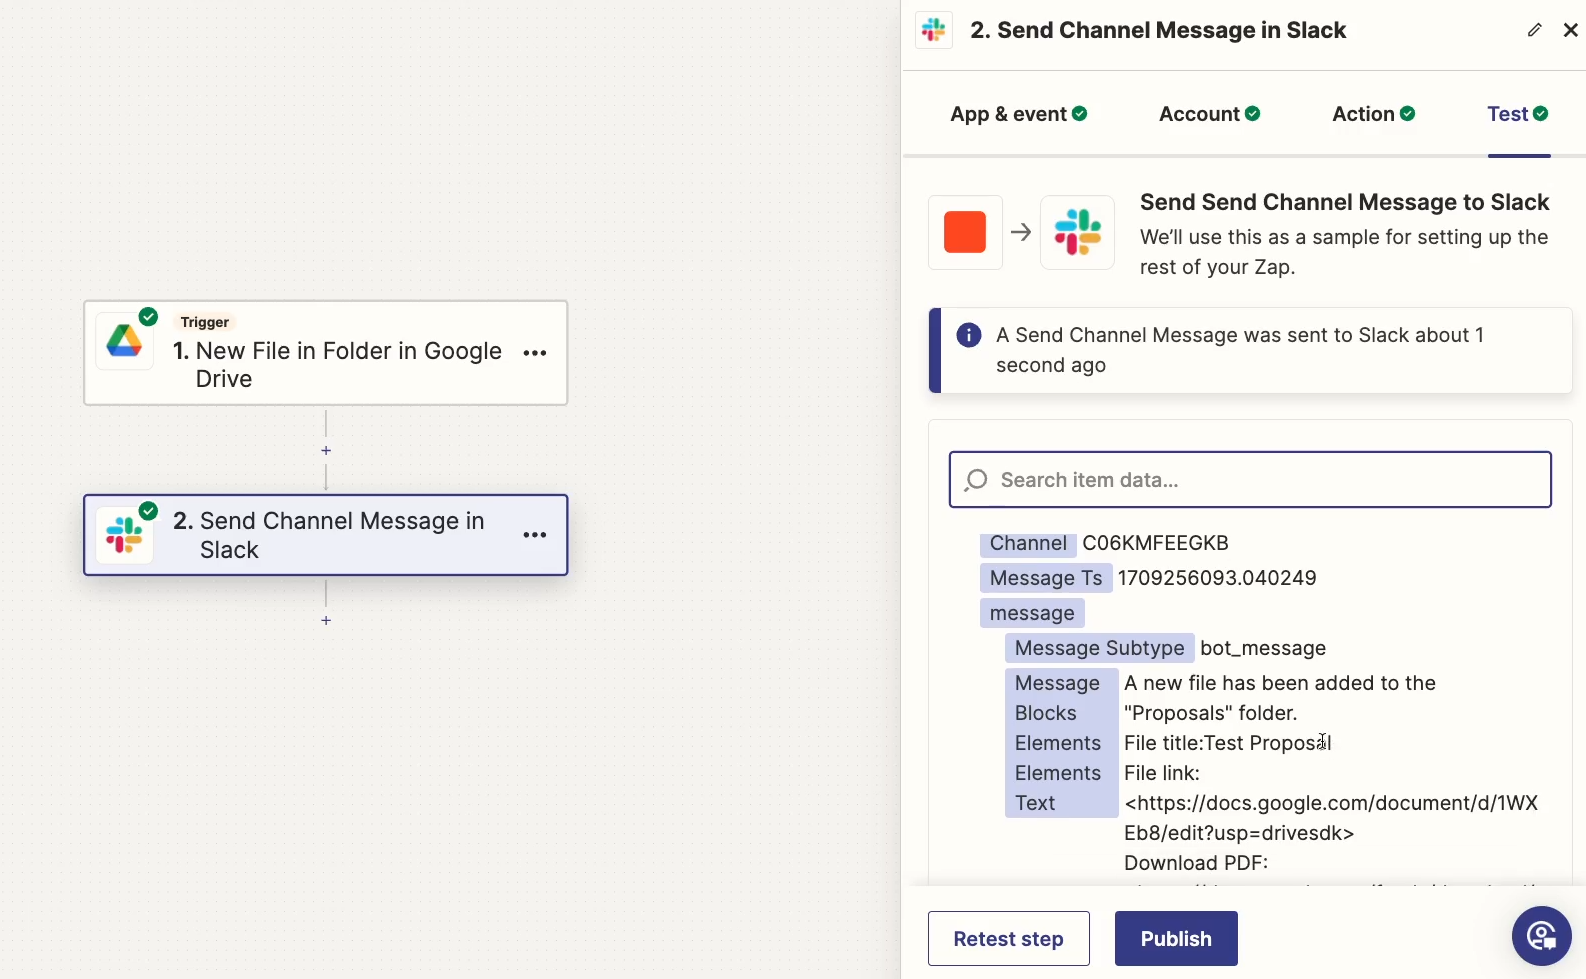The image size is (1586, 979).
Task: Click the pencil rename icon in panel header
Action: coord(1534,30)
